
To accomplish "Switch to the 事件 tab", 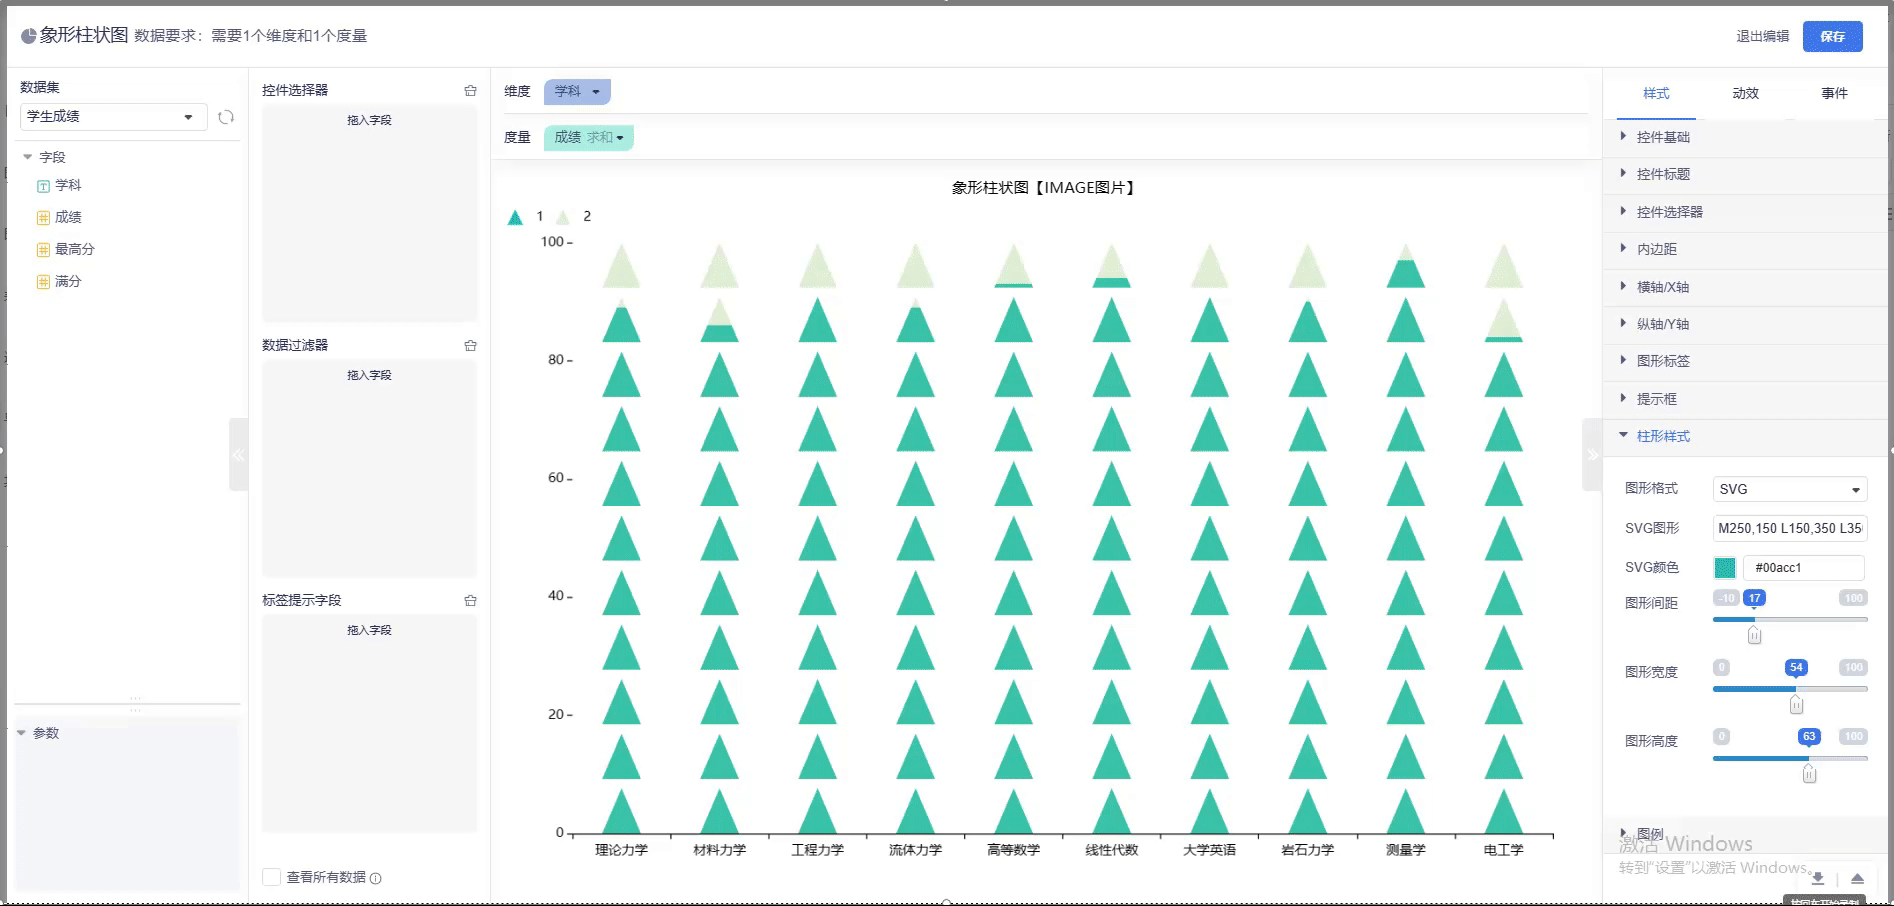I will (1834, 93).
